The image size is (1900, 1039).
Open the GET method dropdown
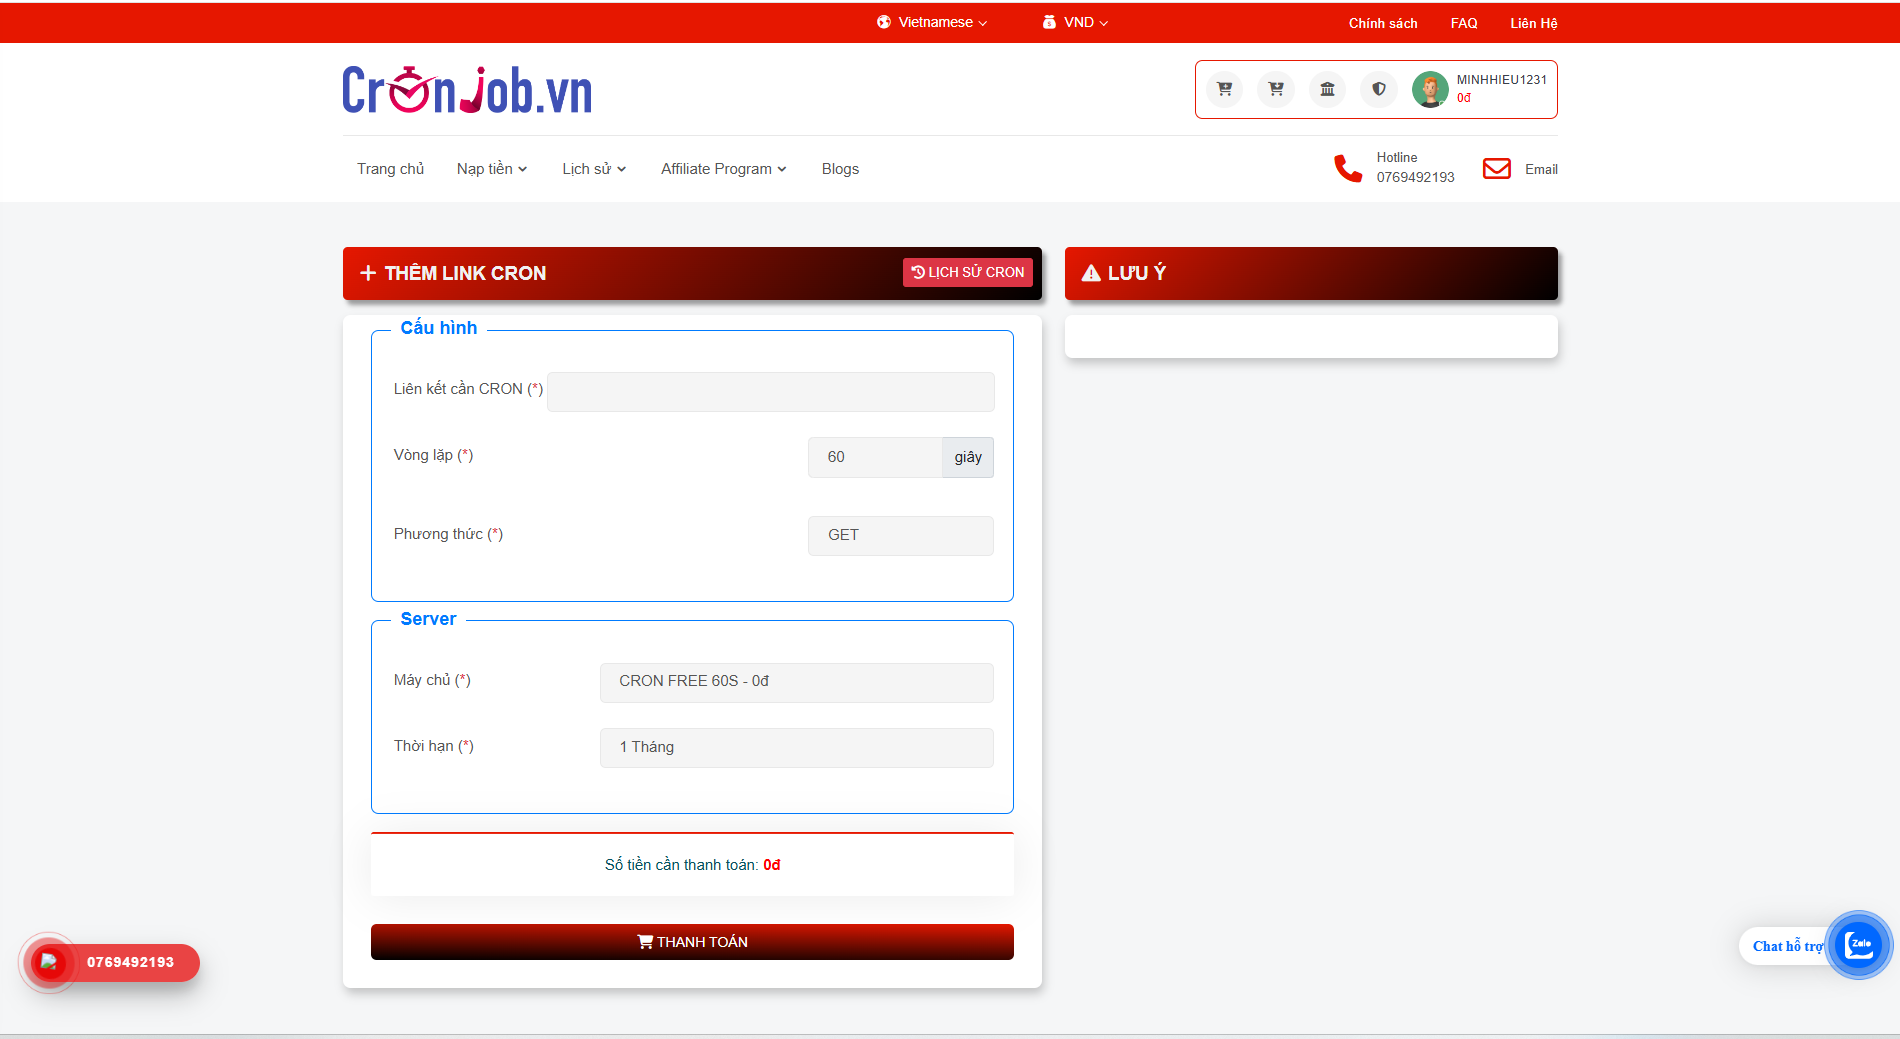pos(900,536)
